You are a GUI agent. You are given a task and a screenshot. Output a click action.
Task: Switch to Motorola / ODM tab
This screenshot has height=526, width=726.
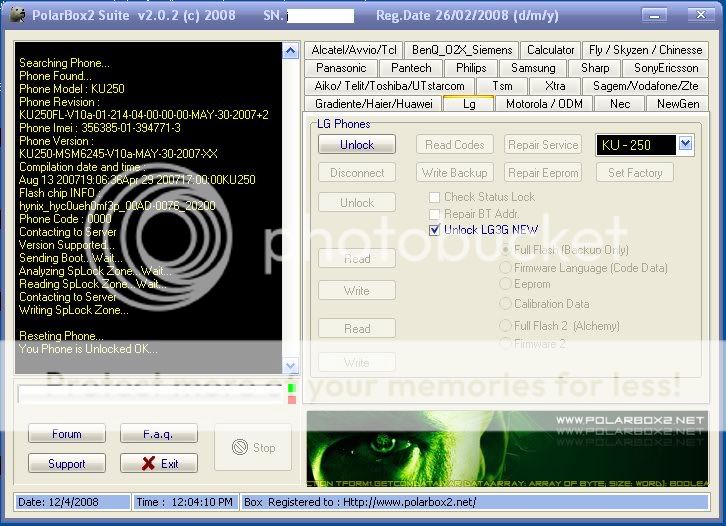click(544, 104)
